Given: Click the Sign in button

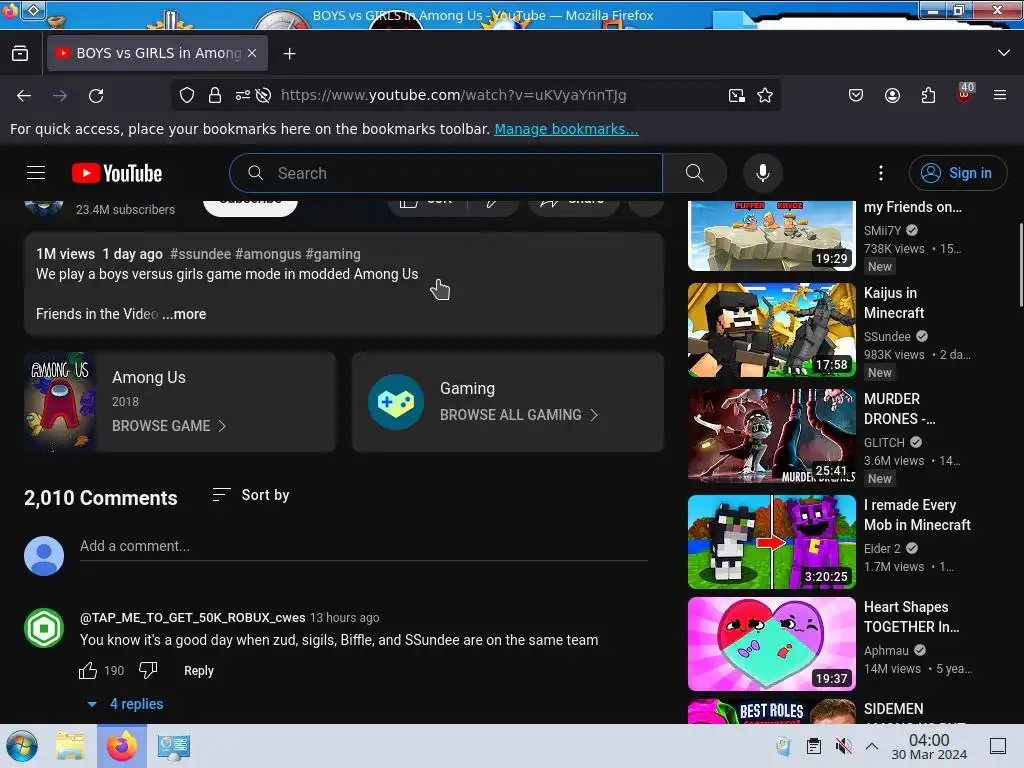Looking at the screenshot, I should coord(957,173).
